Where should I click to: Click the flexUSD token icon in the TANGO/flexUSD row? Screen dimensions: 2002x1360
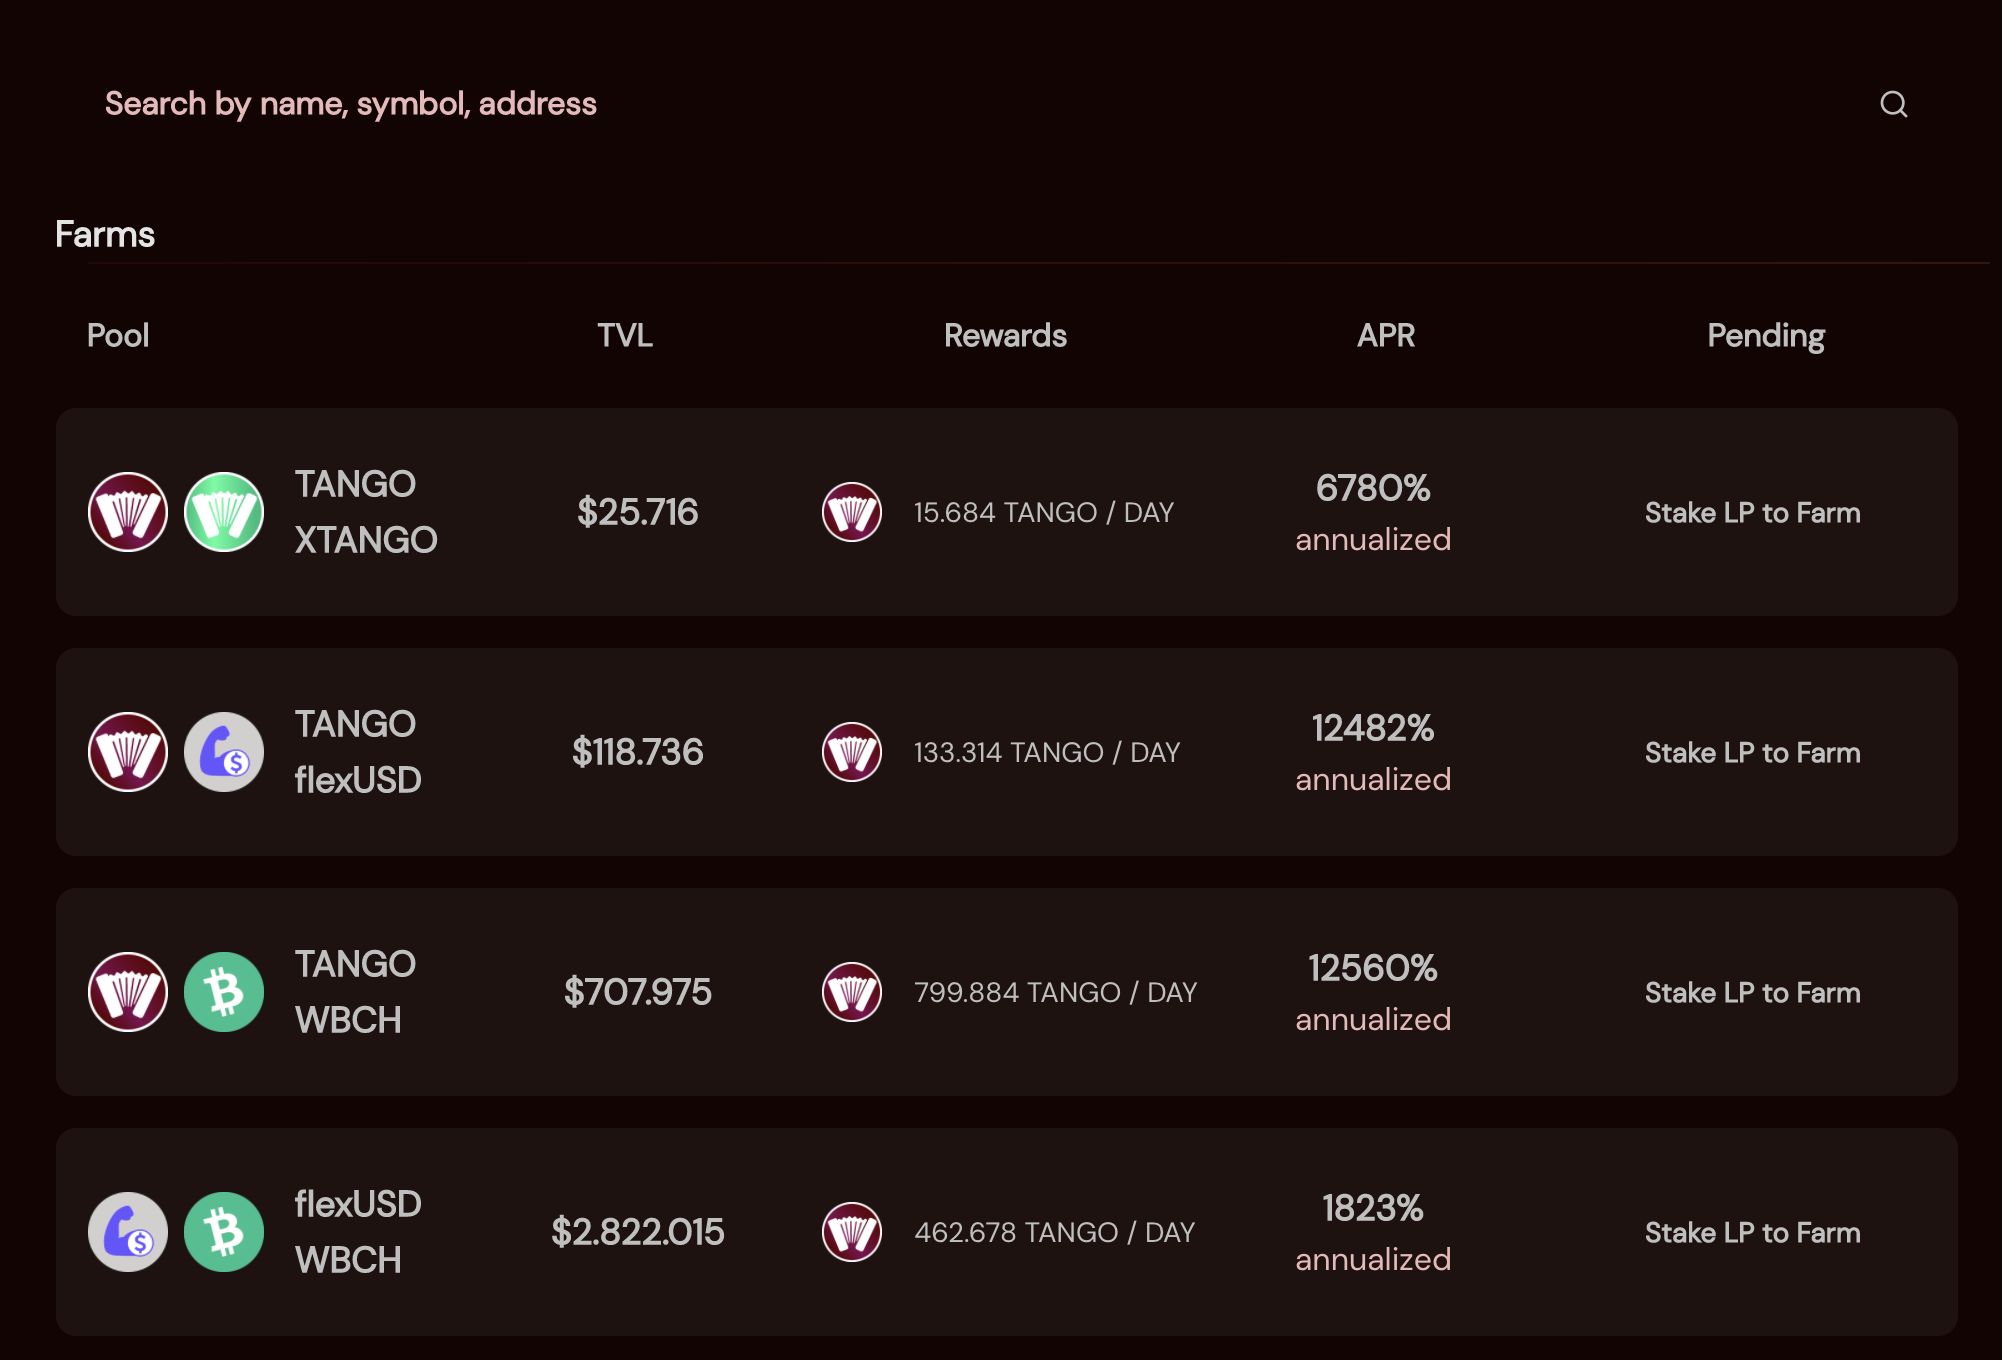point(224,752)
